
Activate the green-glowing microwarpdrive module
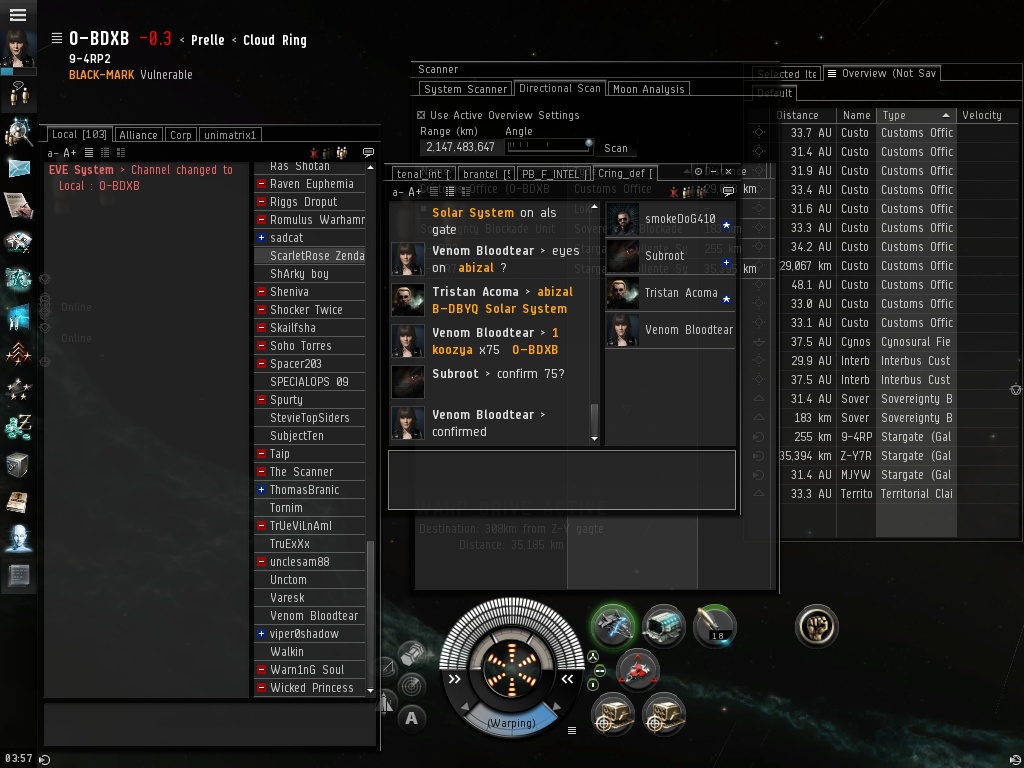tap(613, 626)
